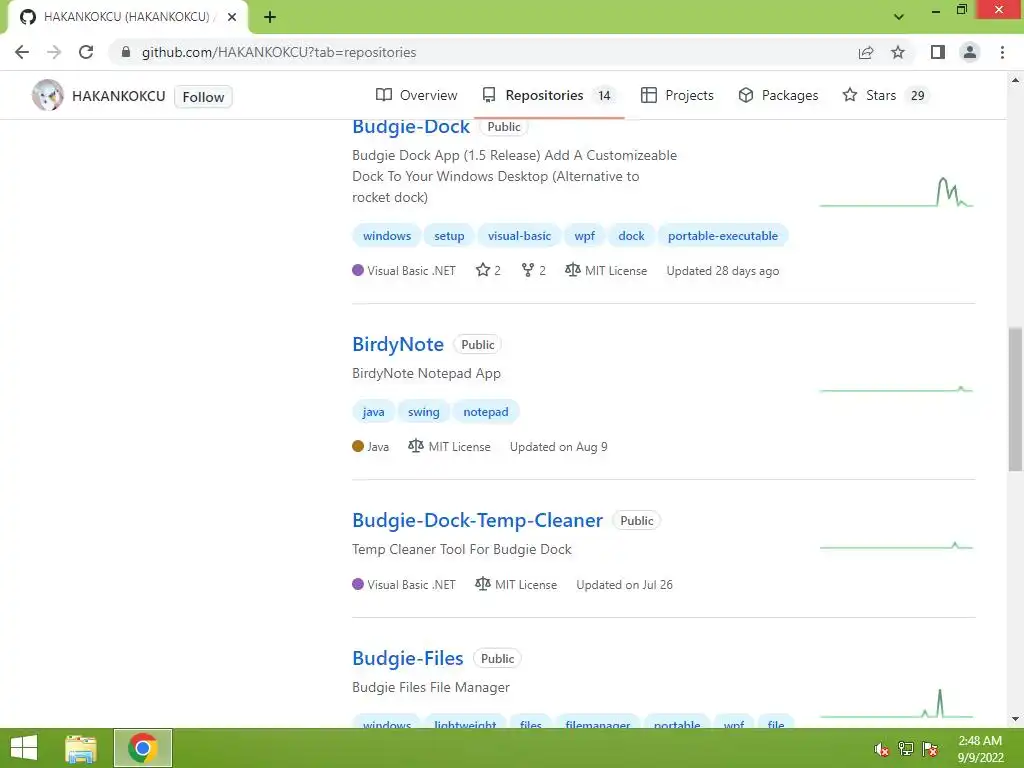Screen dimensions: 1024x768
Task: Click "Updated on Jul 26" text
Action: click(x=624, y=584)
